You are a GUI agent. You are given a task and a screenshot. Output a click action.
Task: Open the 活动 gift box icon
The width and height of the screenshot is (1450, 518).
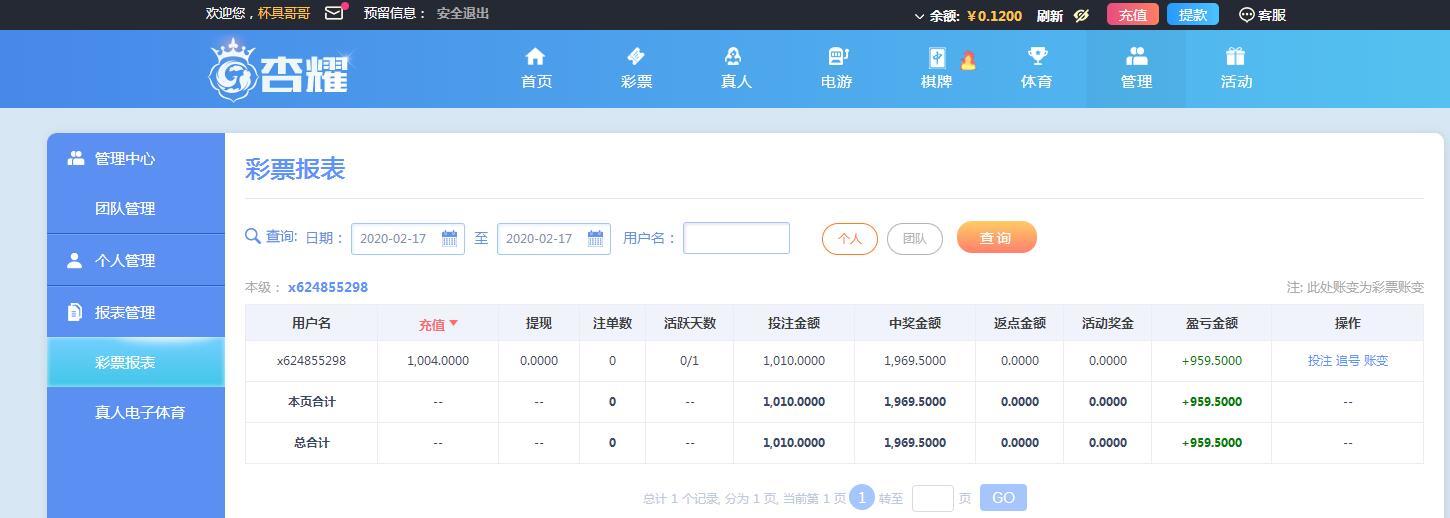(x=1236, y=56)
